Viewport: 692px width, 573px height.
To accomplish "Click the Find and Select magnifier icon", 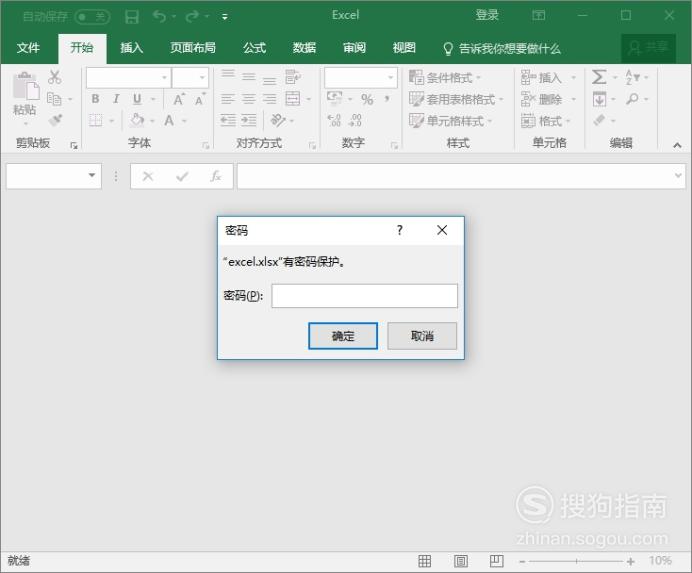I will click(632, 99).
